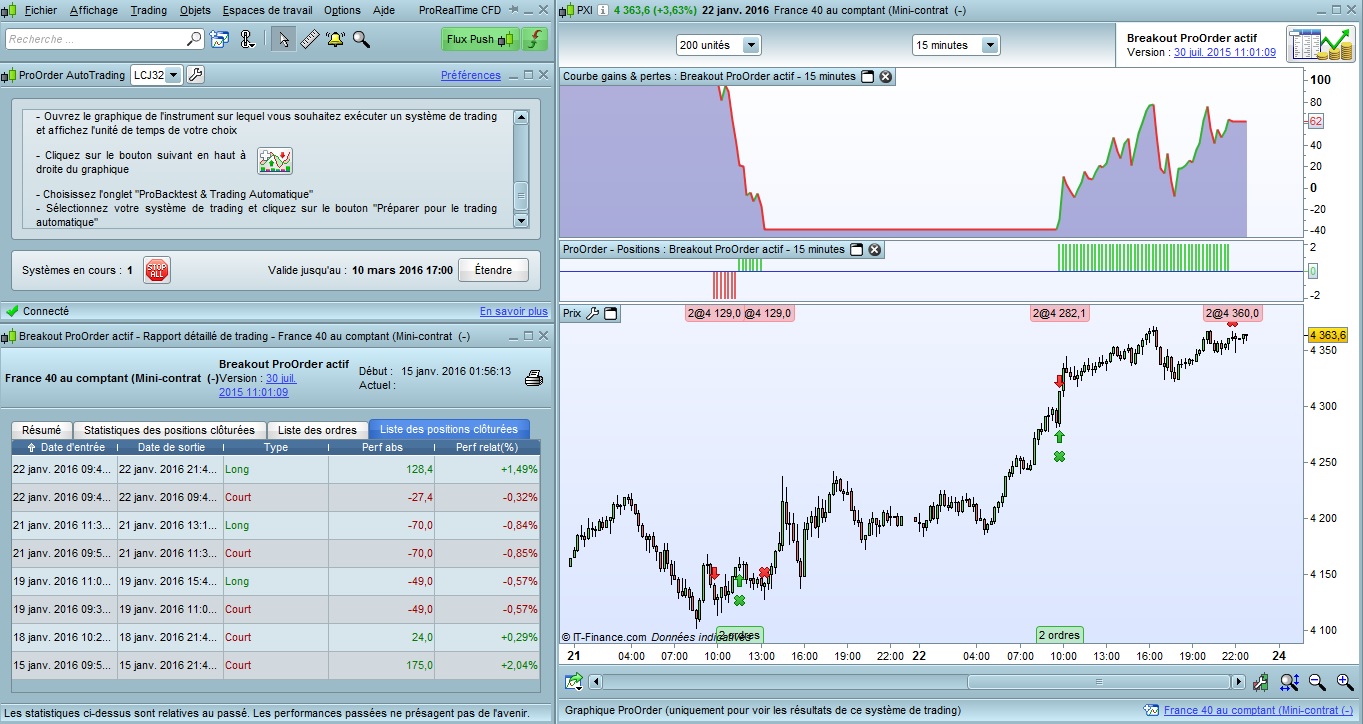This screenshot has width=1363, height=724.
Task: Open the 200 unités dropdown
Action: [x=751, y=45]
